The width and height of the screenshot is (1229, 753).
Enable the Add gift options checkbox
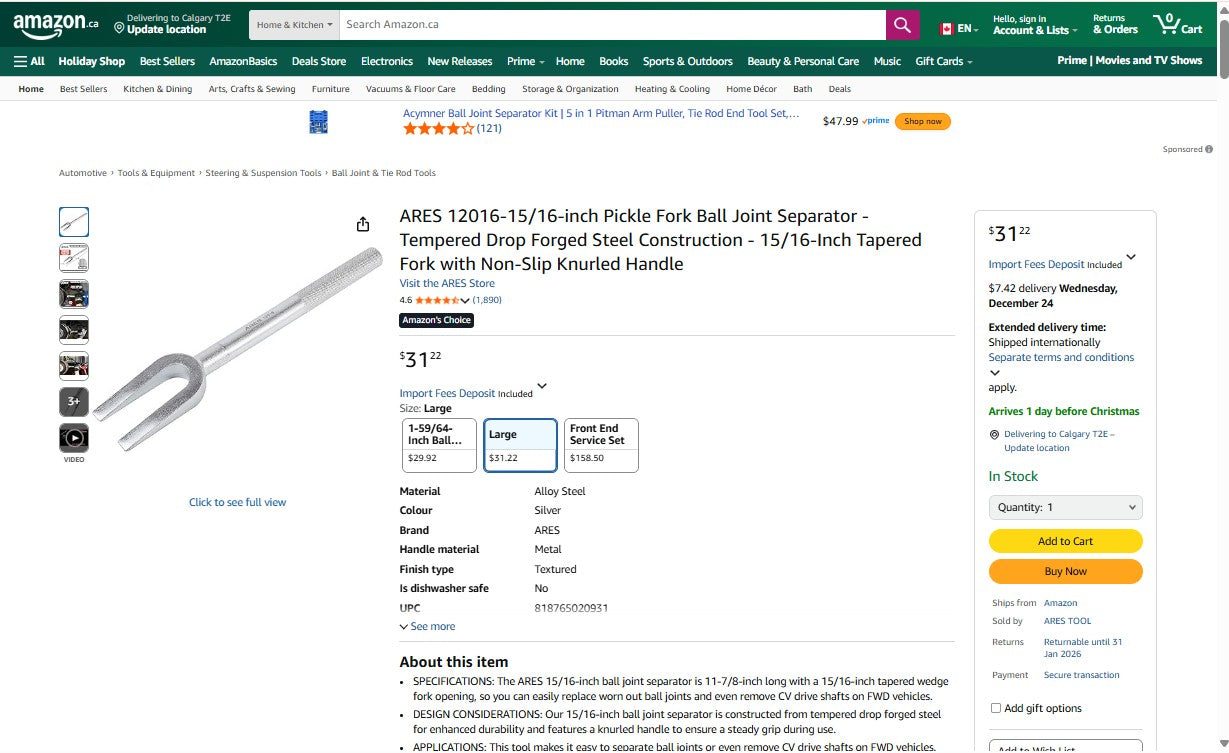click(x=996, y=708)
